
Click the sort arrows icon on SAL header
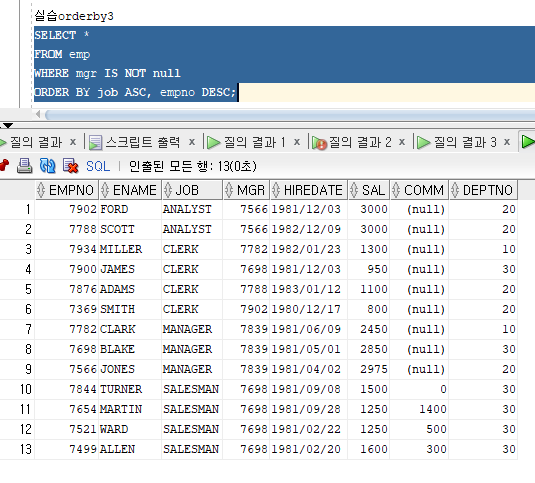354,190
